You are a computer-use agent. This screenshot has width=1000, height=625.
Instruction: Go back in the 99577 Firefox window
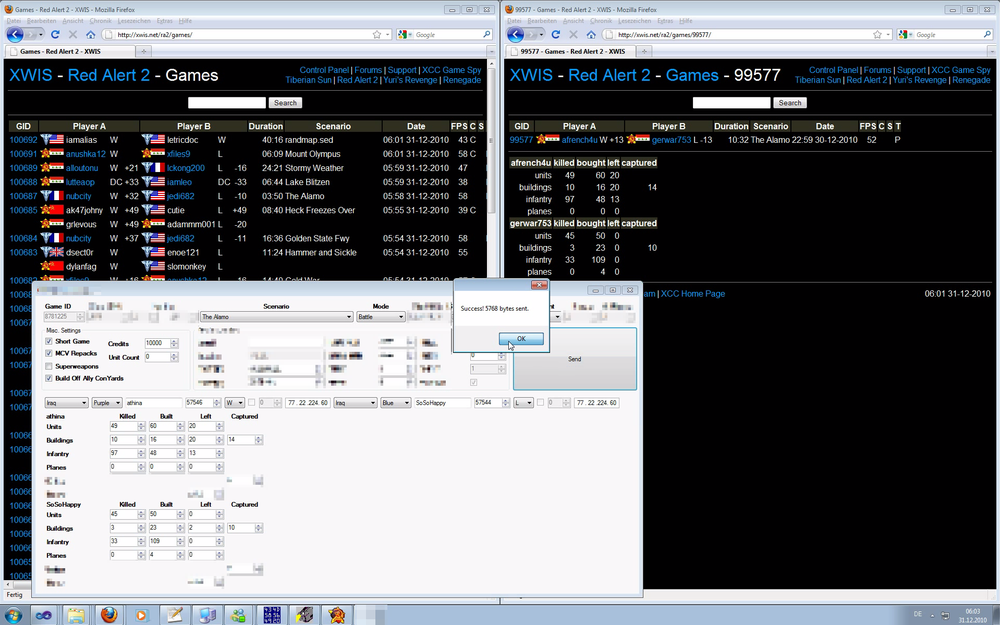tap(515, 34)
